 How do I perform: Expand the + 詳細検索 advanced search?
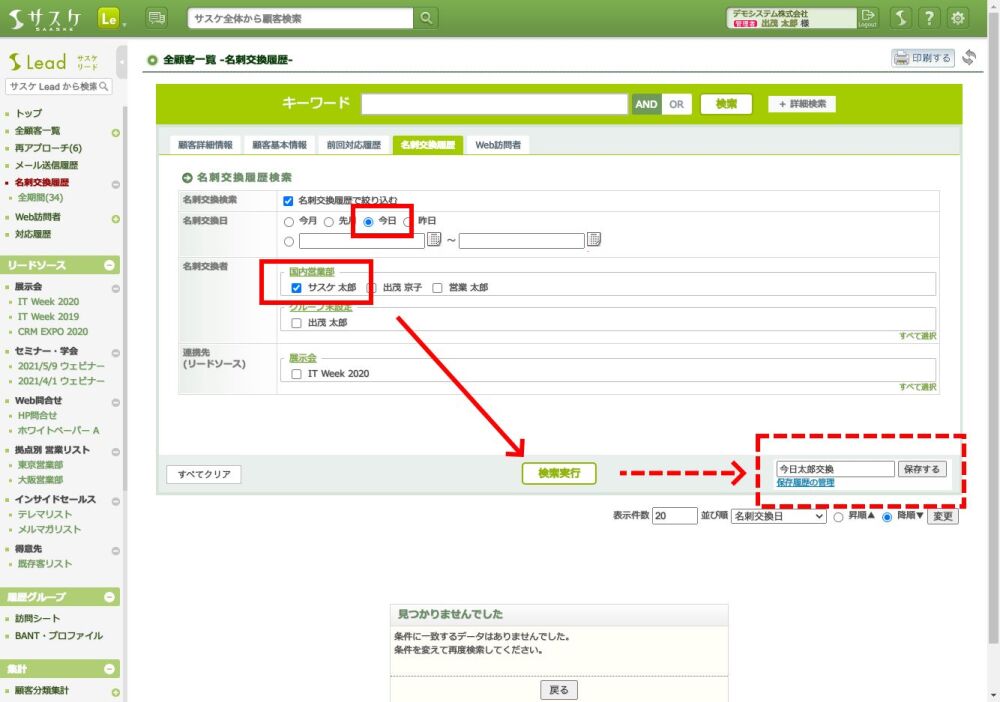801,104
